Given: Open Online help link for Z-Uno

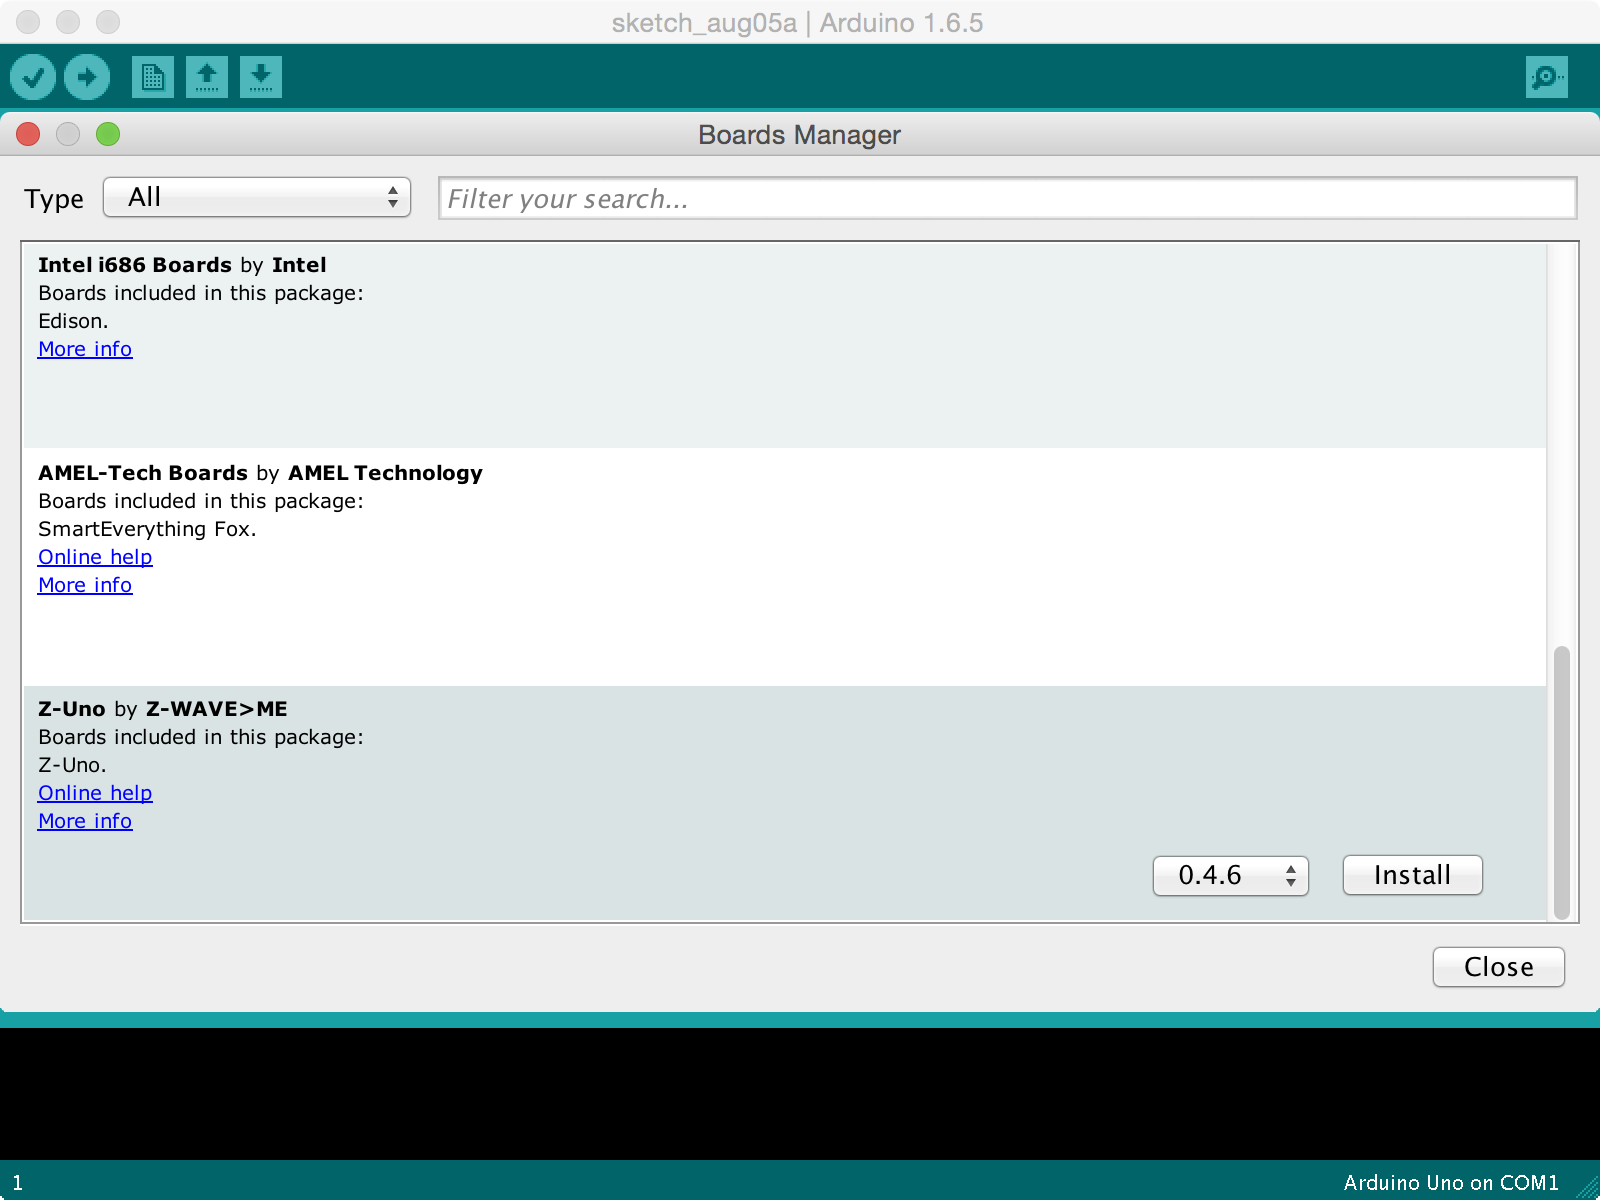Looking at the screenshot, I should tap(95, 793).
